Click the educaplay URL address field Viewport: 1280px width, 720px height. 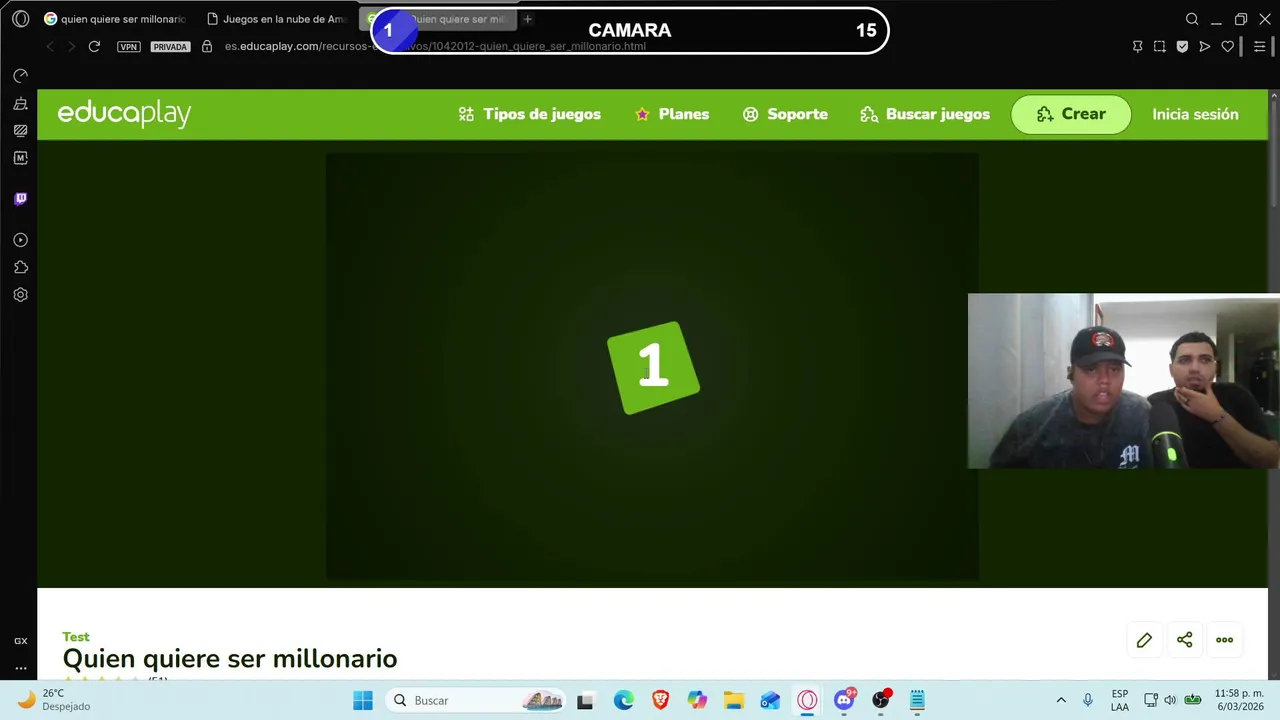(435, 46)
